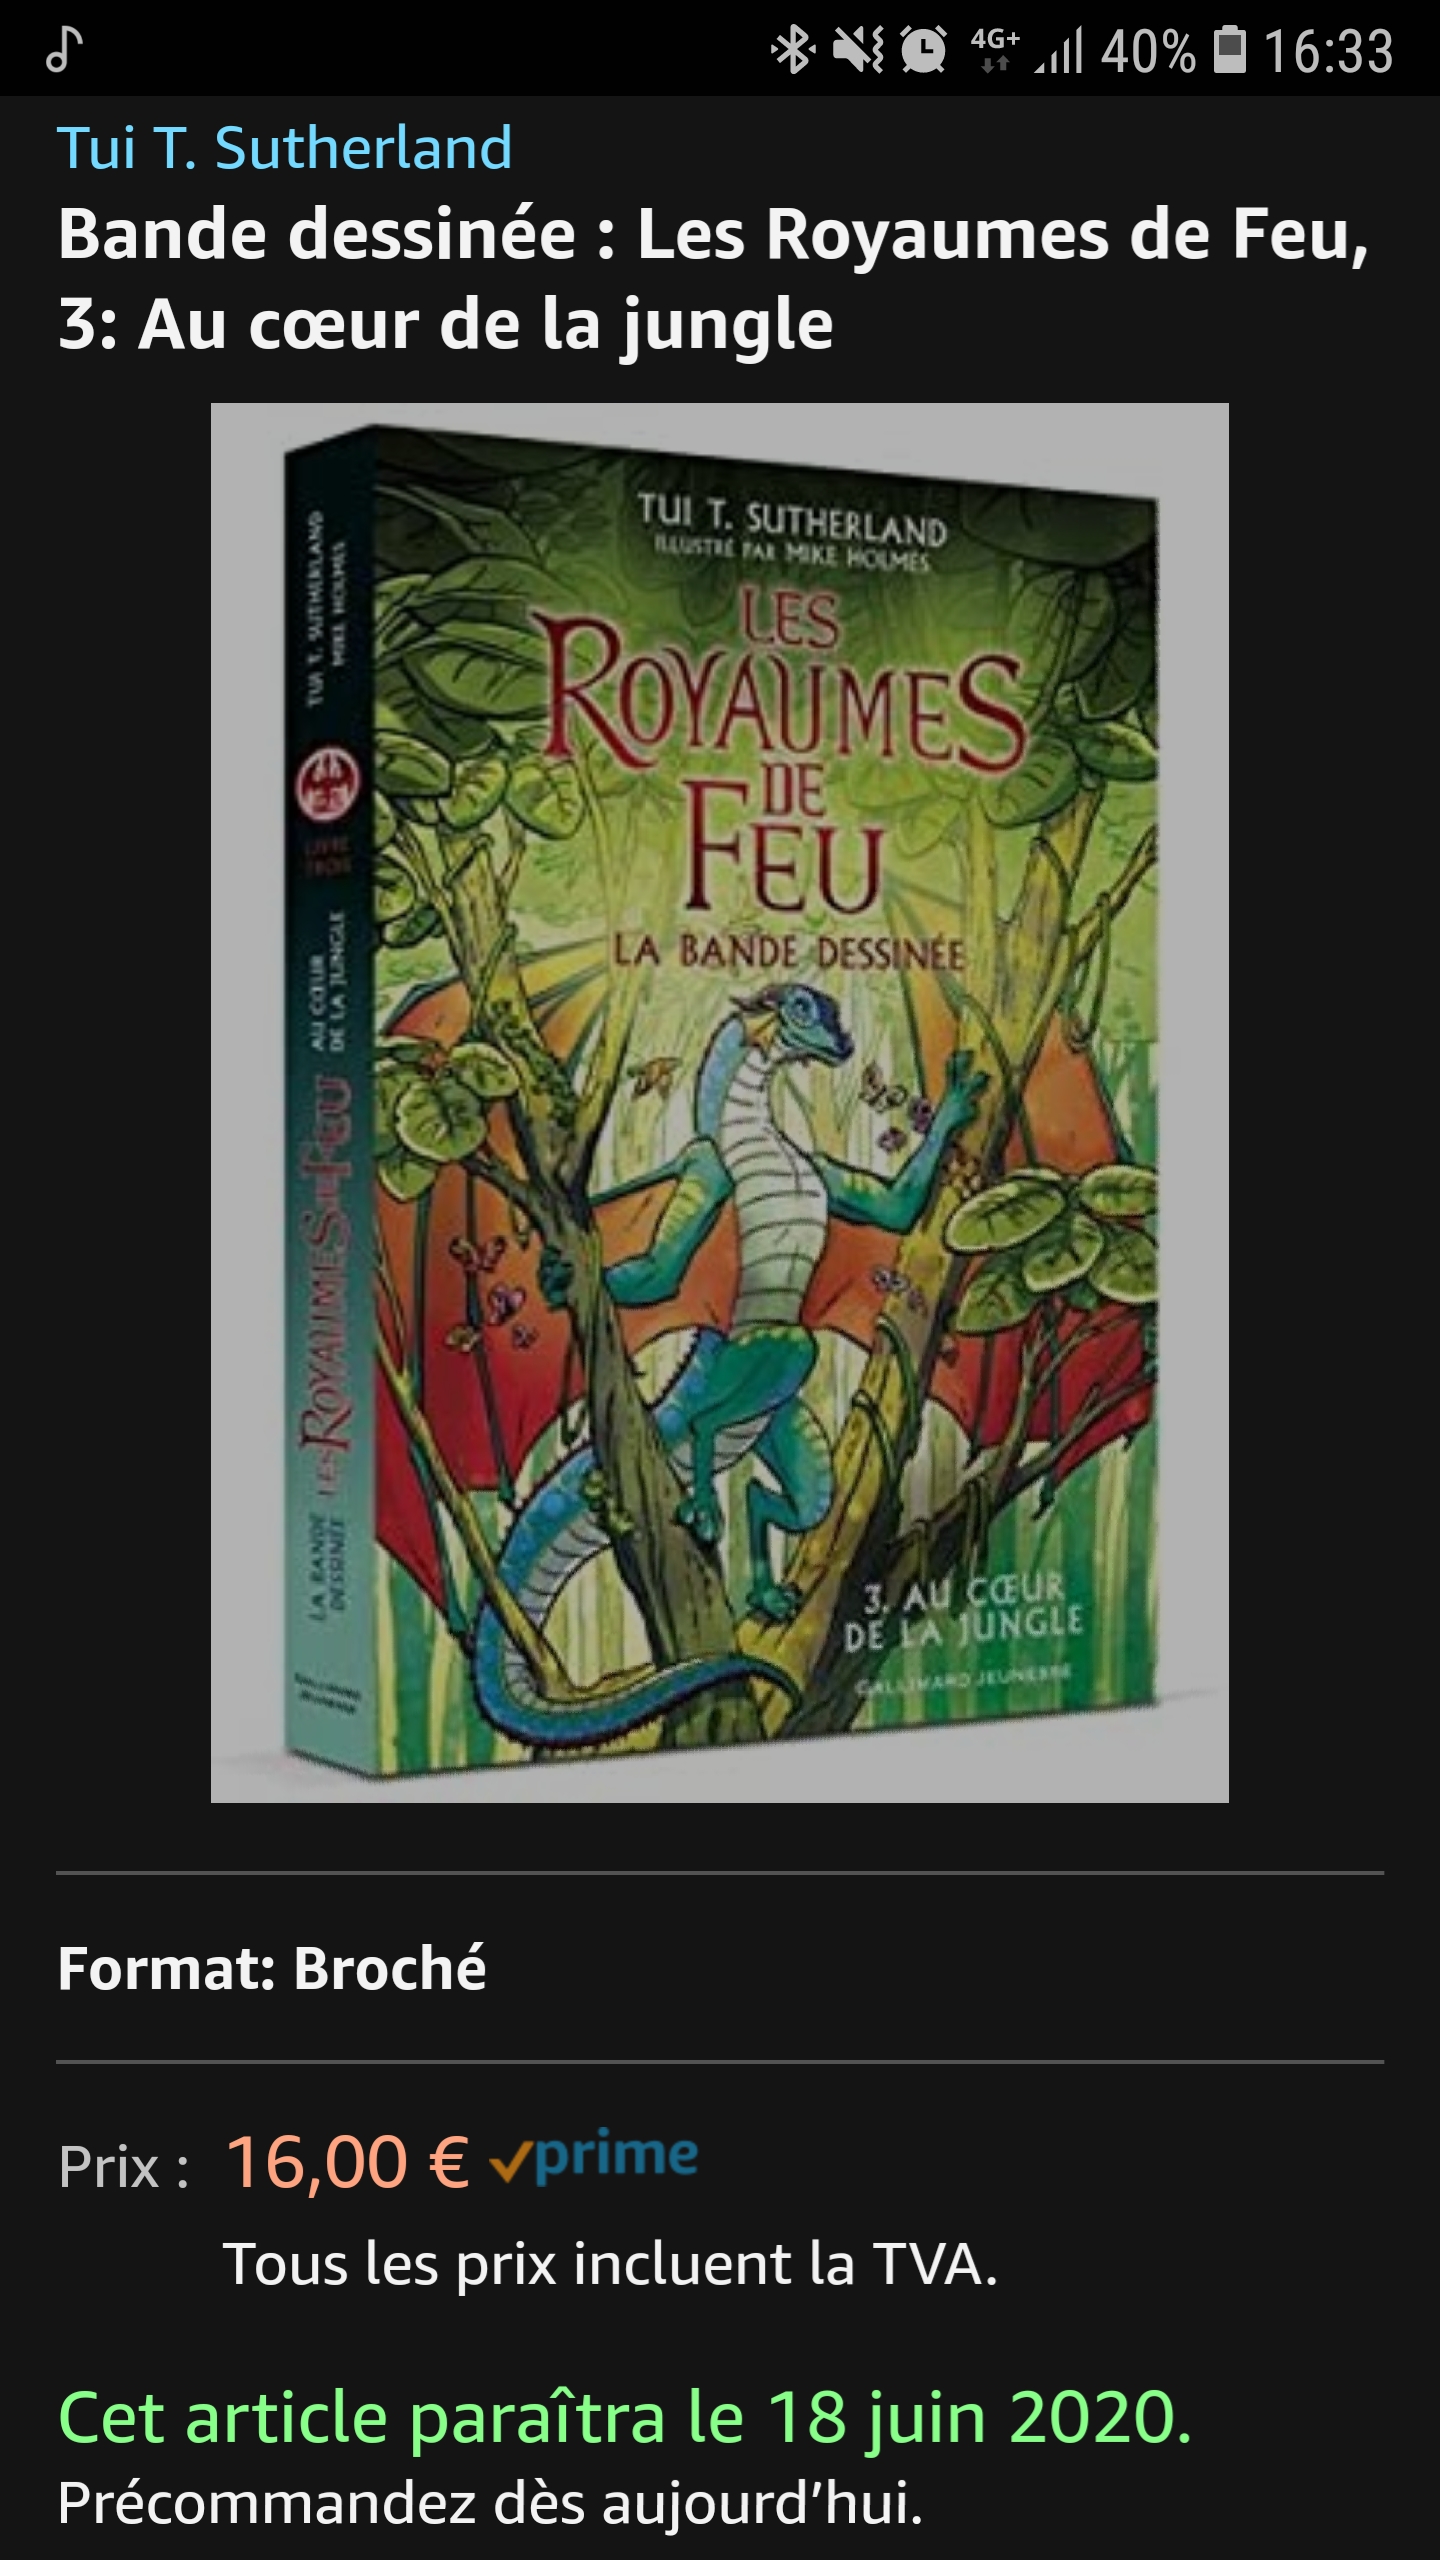Tap the Prime checkmark logo
Screen dimensions: 1440x2560
tap(594, 2158)
